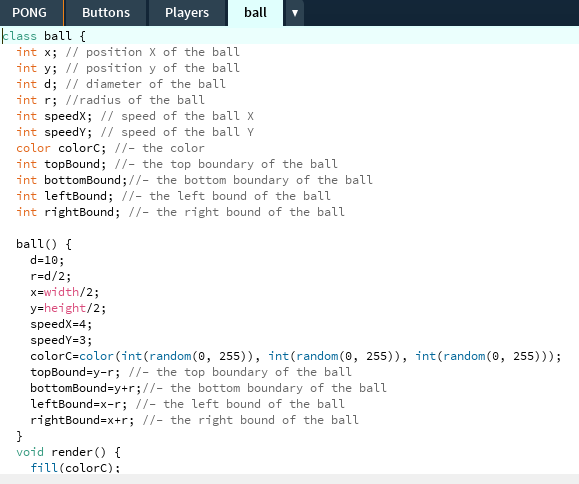Open the Buttons tab
This screenshot has width=579, height=484.
pyautogui.click(x=106, y=13)
